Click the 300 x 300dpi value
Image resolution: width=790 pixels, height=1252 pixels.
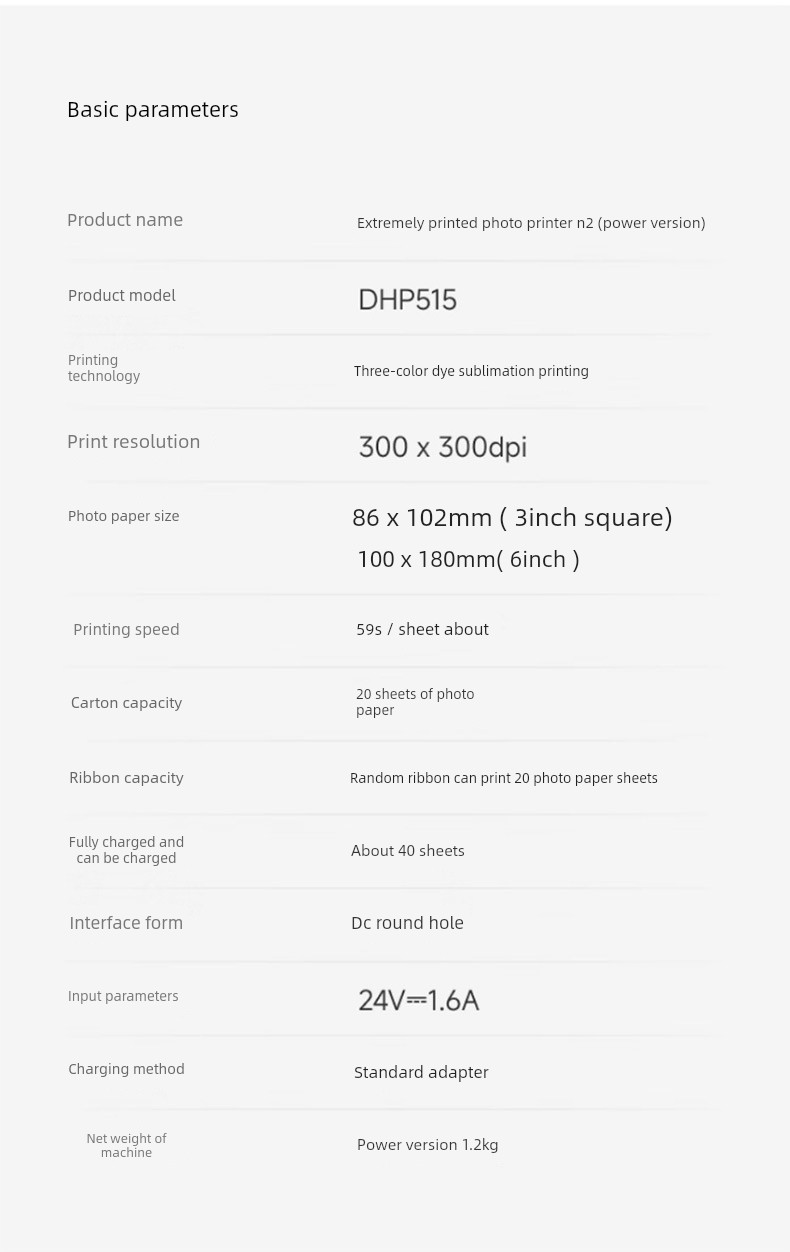pyautogui.click(x=442, y=447)
